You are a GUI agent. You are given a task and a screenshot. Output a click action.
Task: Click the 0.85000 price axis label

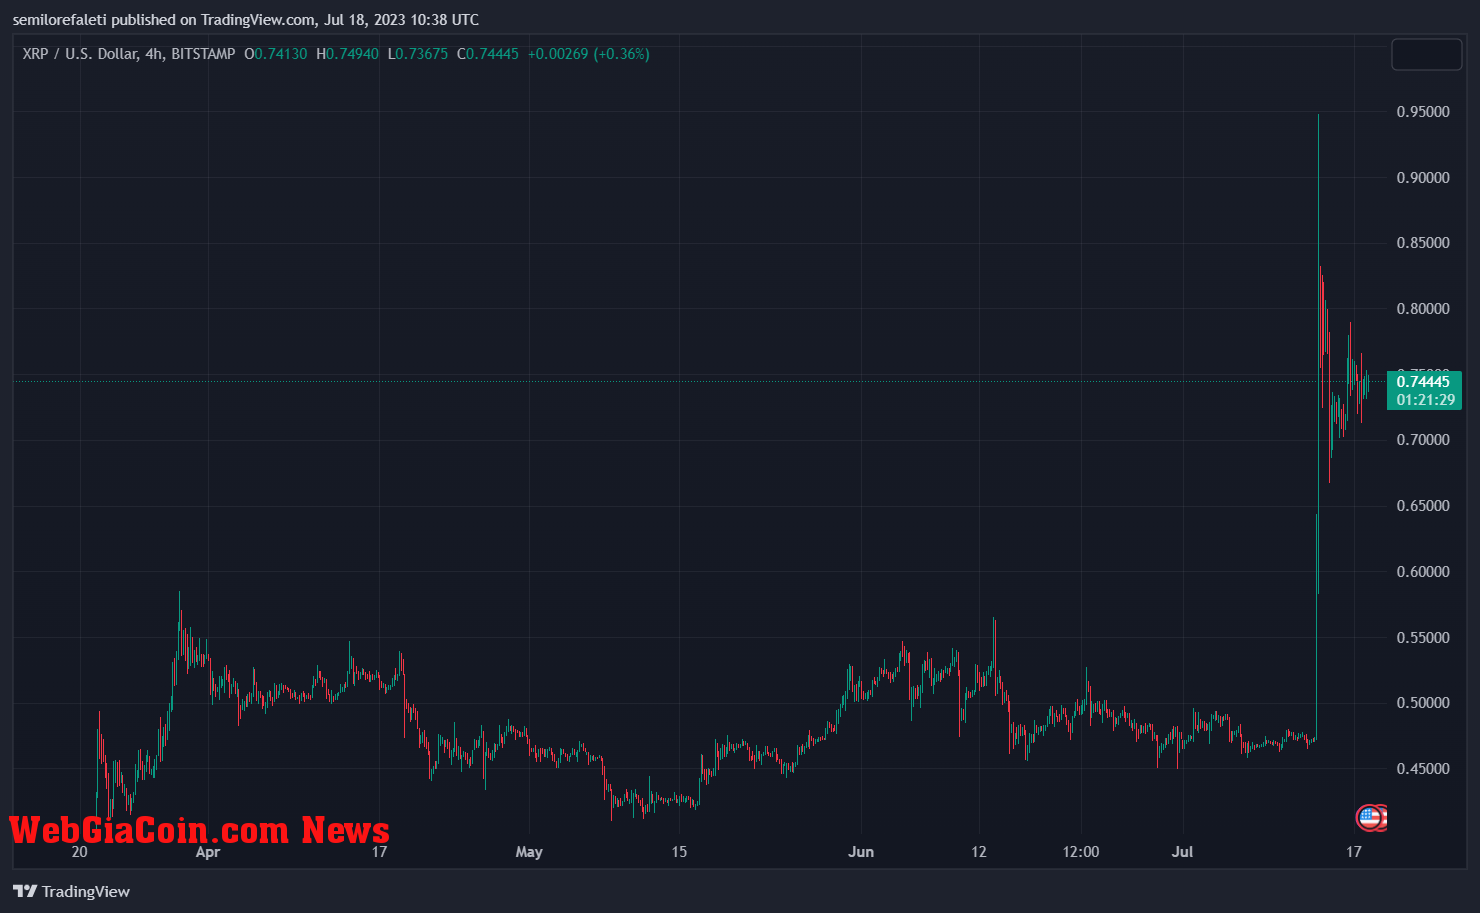click(1423, 243)
